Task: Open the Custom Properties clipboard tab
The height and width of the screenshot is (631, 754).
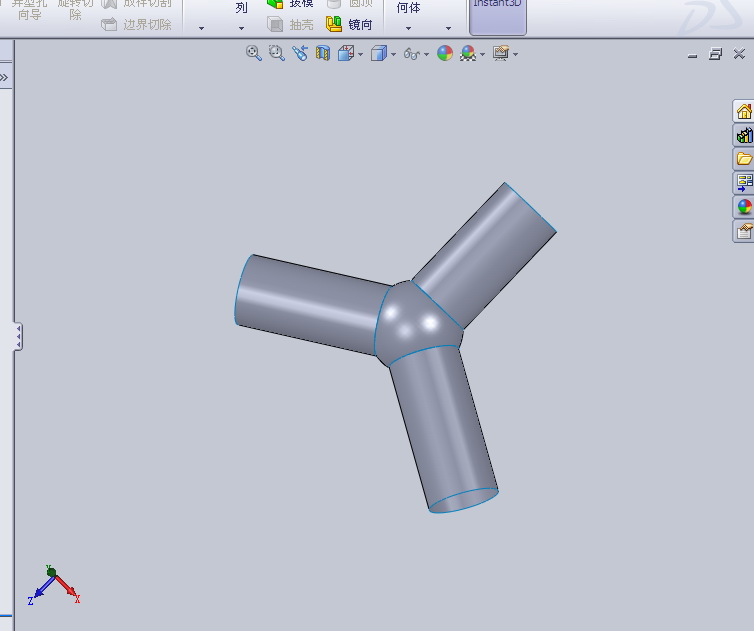Action: tap(743, 231)
